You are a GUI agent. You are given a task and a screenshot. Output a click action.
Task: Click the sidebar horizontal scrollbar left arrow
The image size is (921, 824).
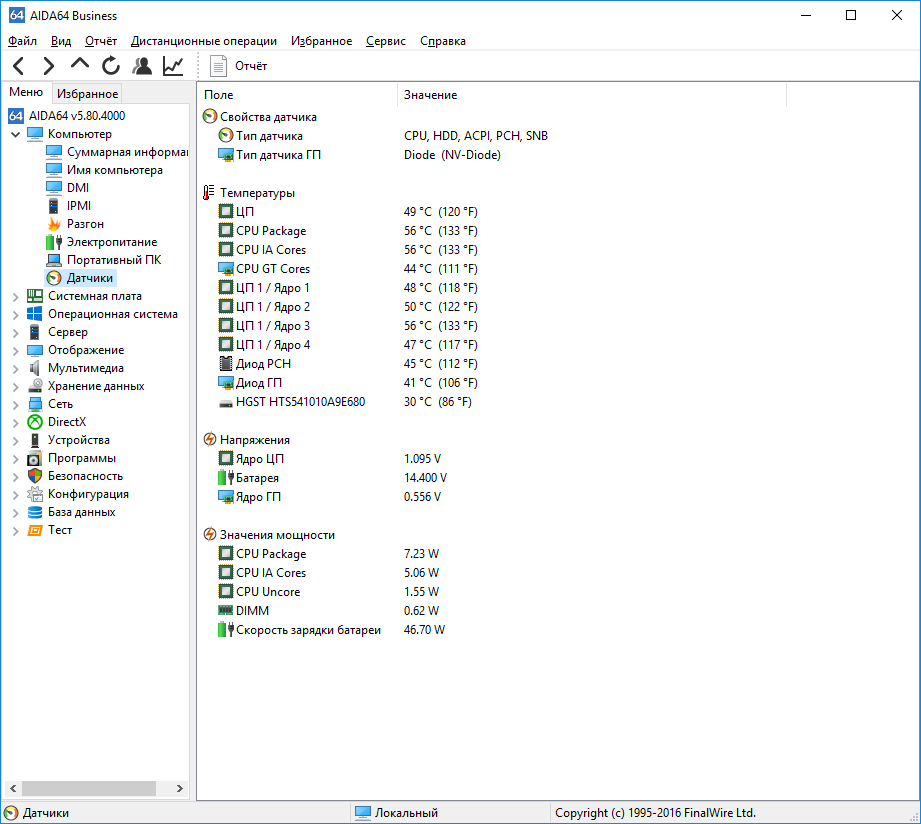pyautogui.click(x=13, y=789)
